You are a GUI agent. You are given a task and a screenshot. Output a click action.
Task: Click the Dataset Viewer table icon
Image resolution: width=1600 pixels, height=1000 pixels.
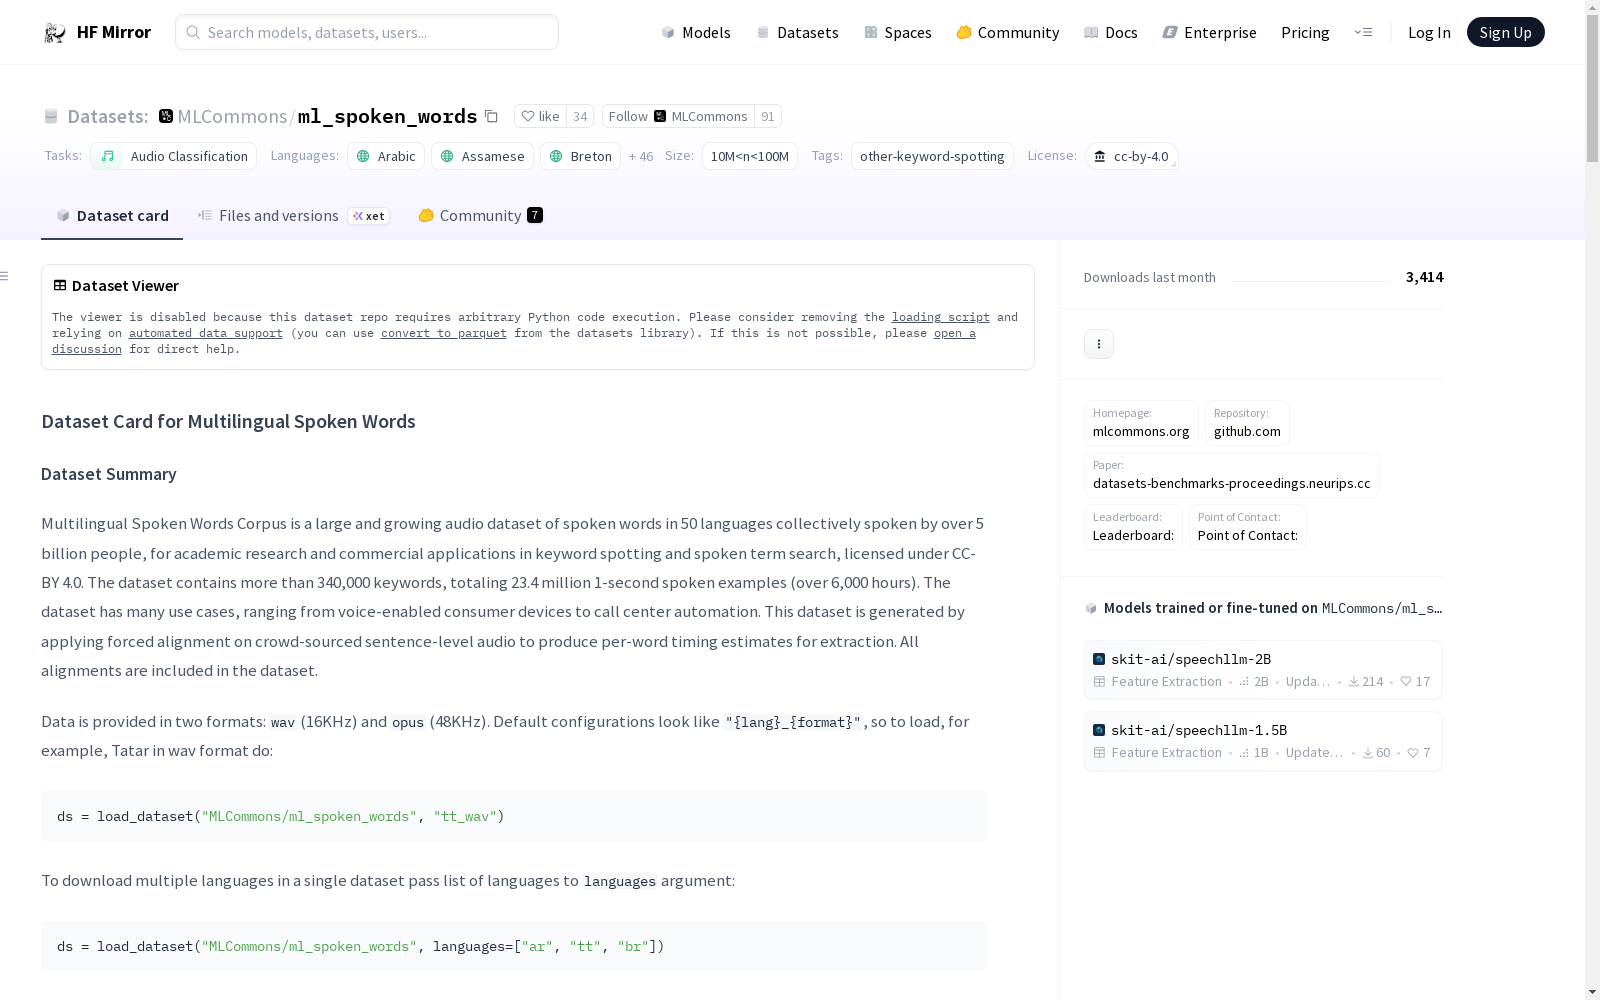[60, 285]
